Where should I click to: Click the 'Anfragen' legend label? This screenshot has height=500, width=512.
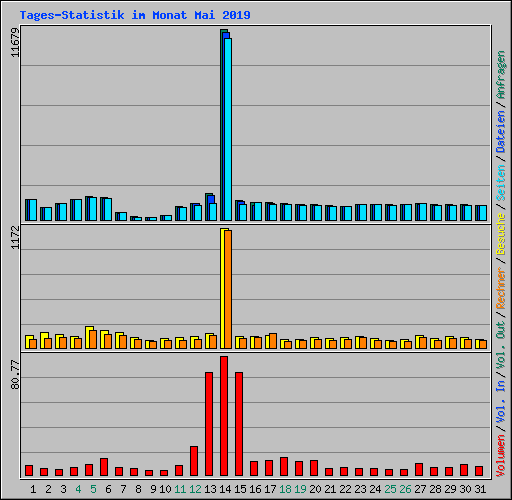tap(501, 74)
